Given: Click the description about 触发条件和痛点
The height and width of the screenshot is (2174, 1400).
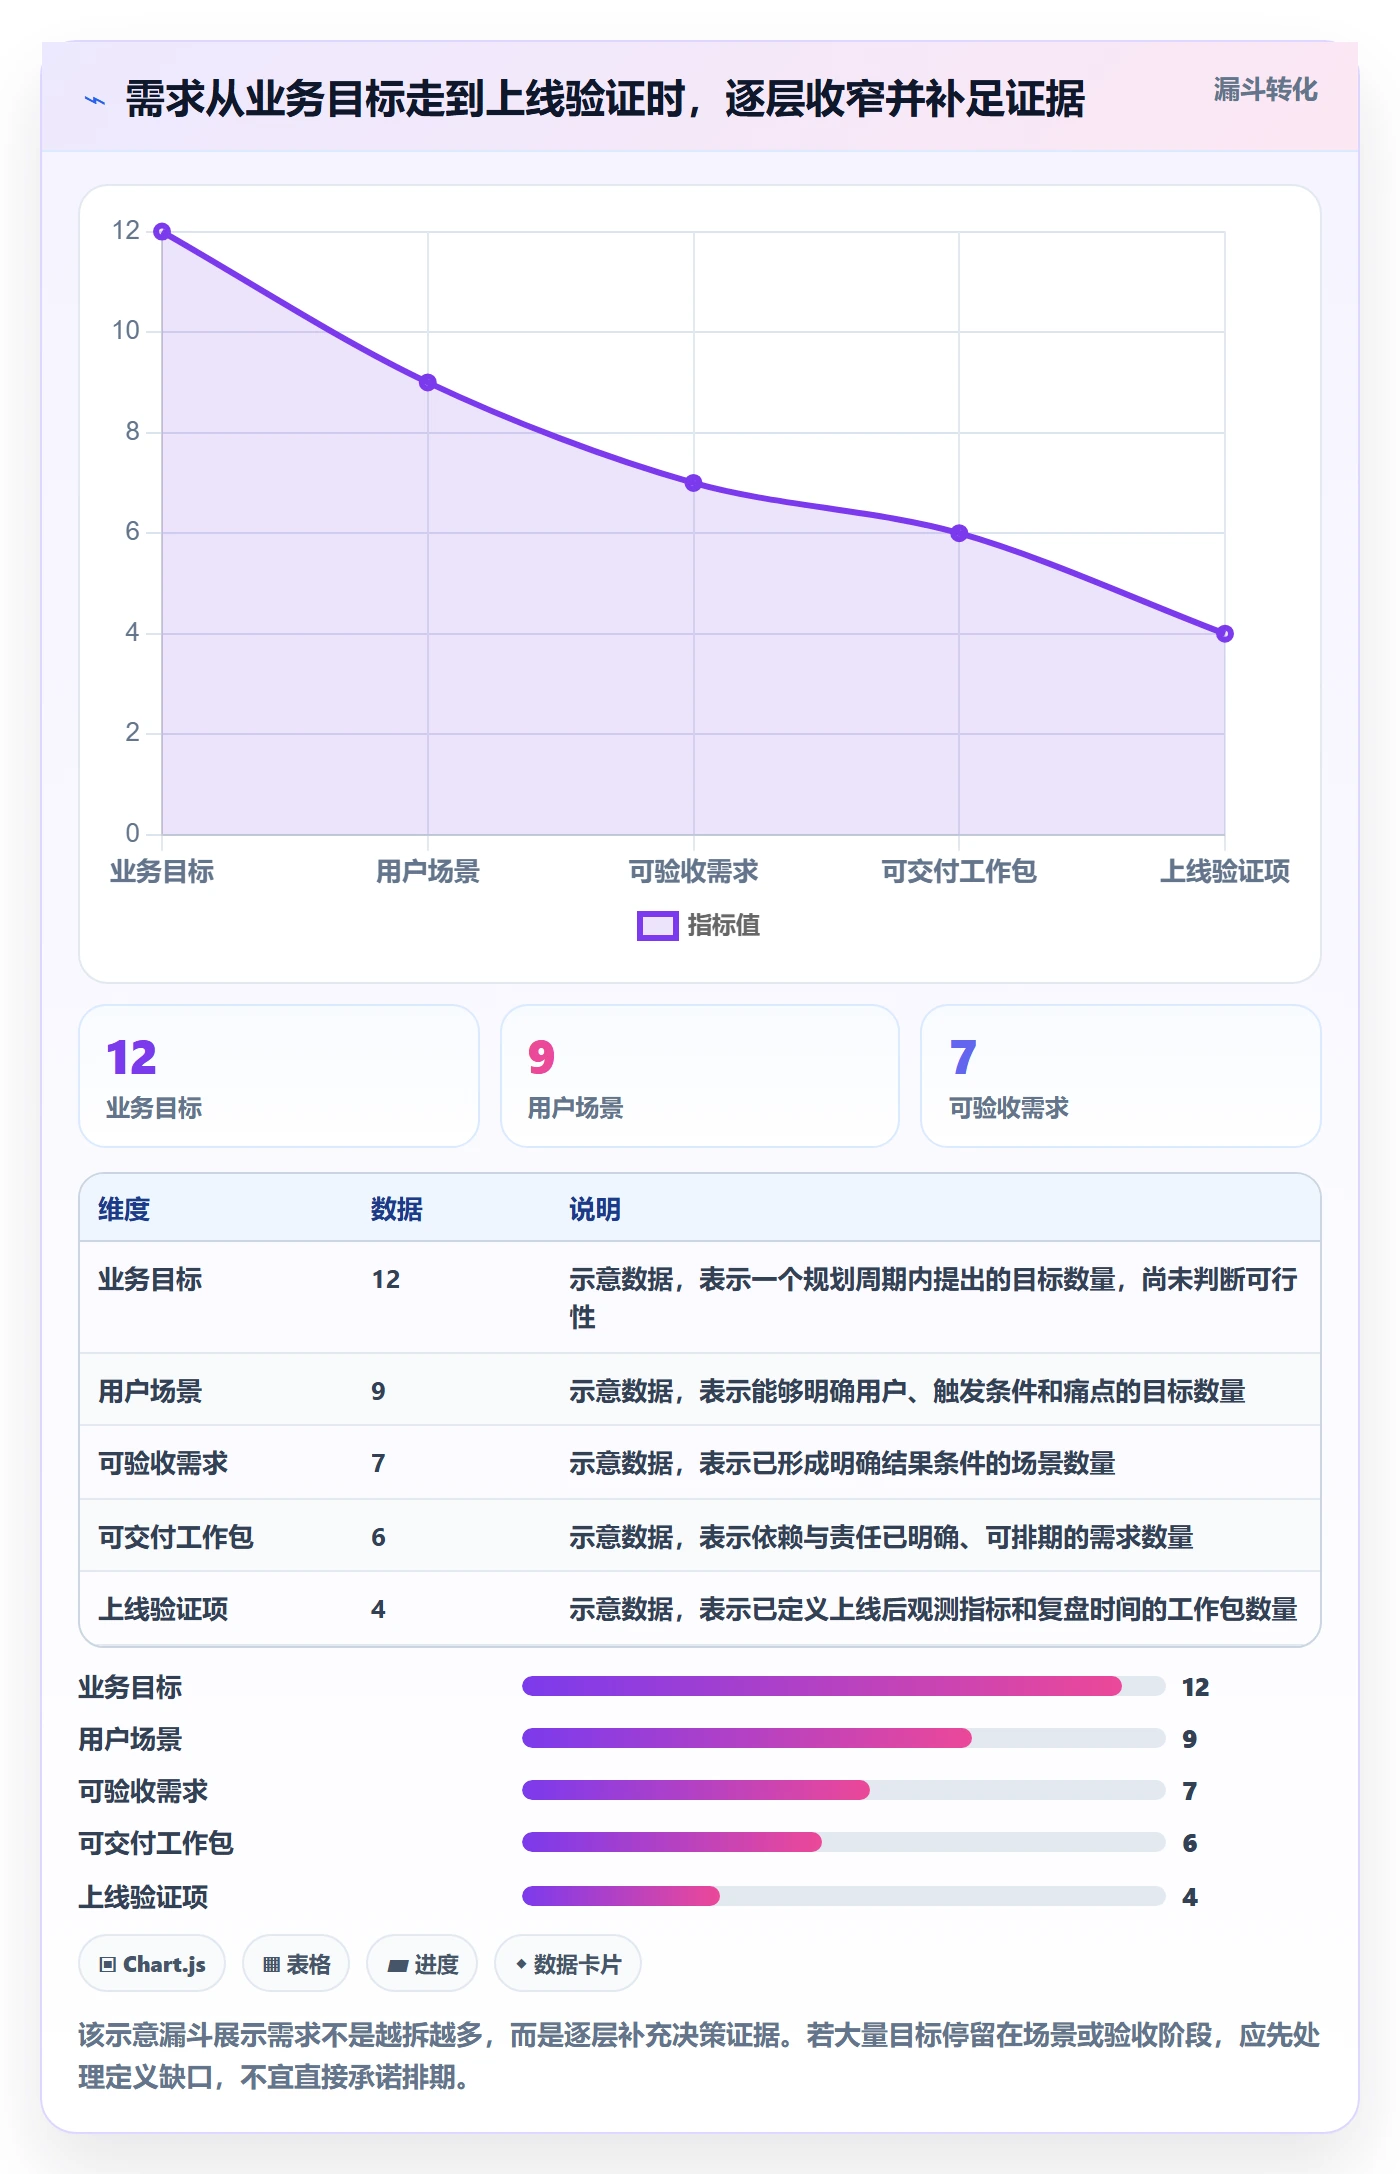Looking at the screenshot, I should point(907,1391).
